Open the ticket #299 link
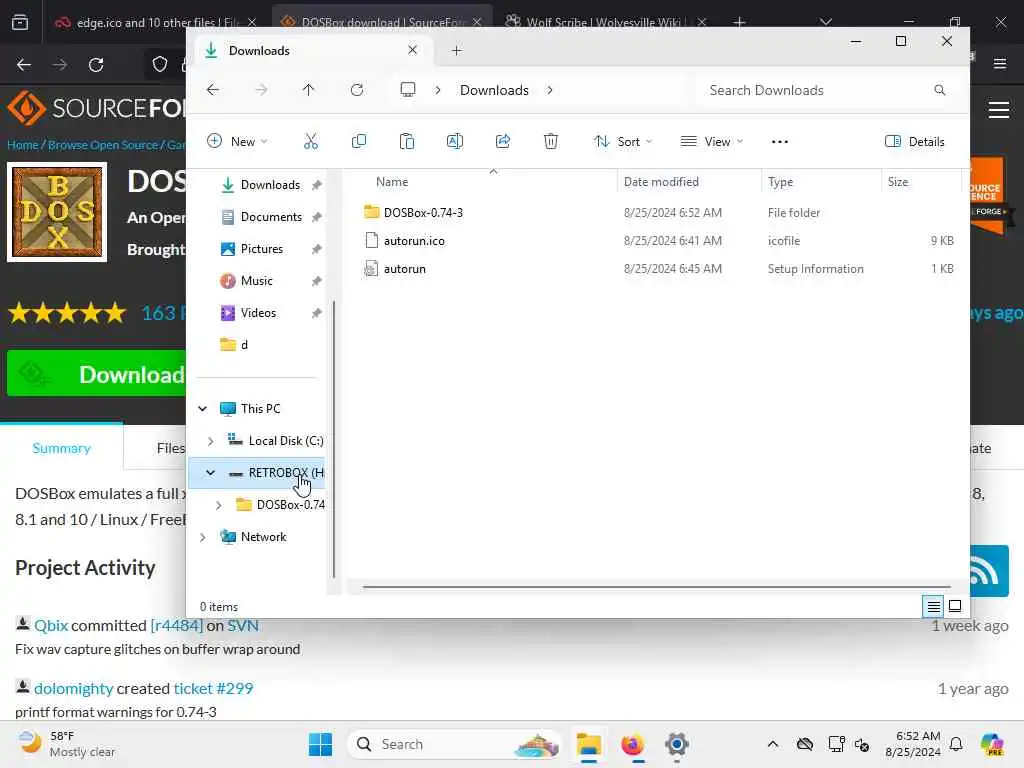 click(x=213, y=688)
